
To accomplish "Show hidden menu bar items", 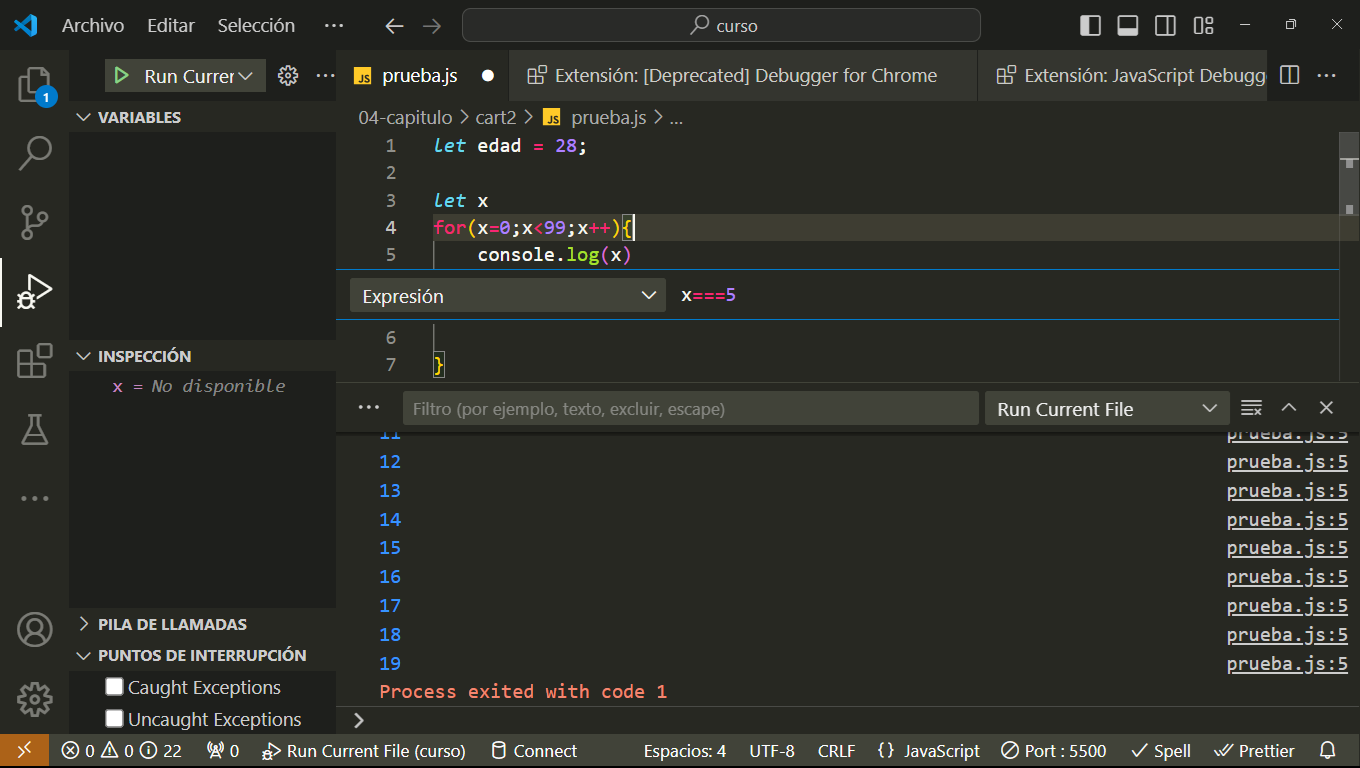I will click(334, 26).
